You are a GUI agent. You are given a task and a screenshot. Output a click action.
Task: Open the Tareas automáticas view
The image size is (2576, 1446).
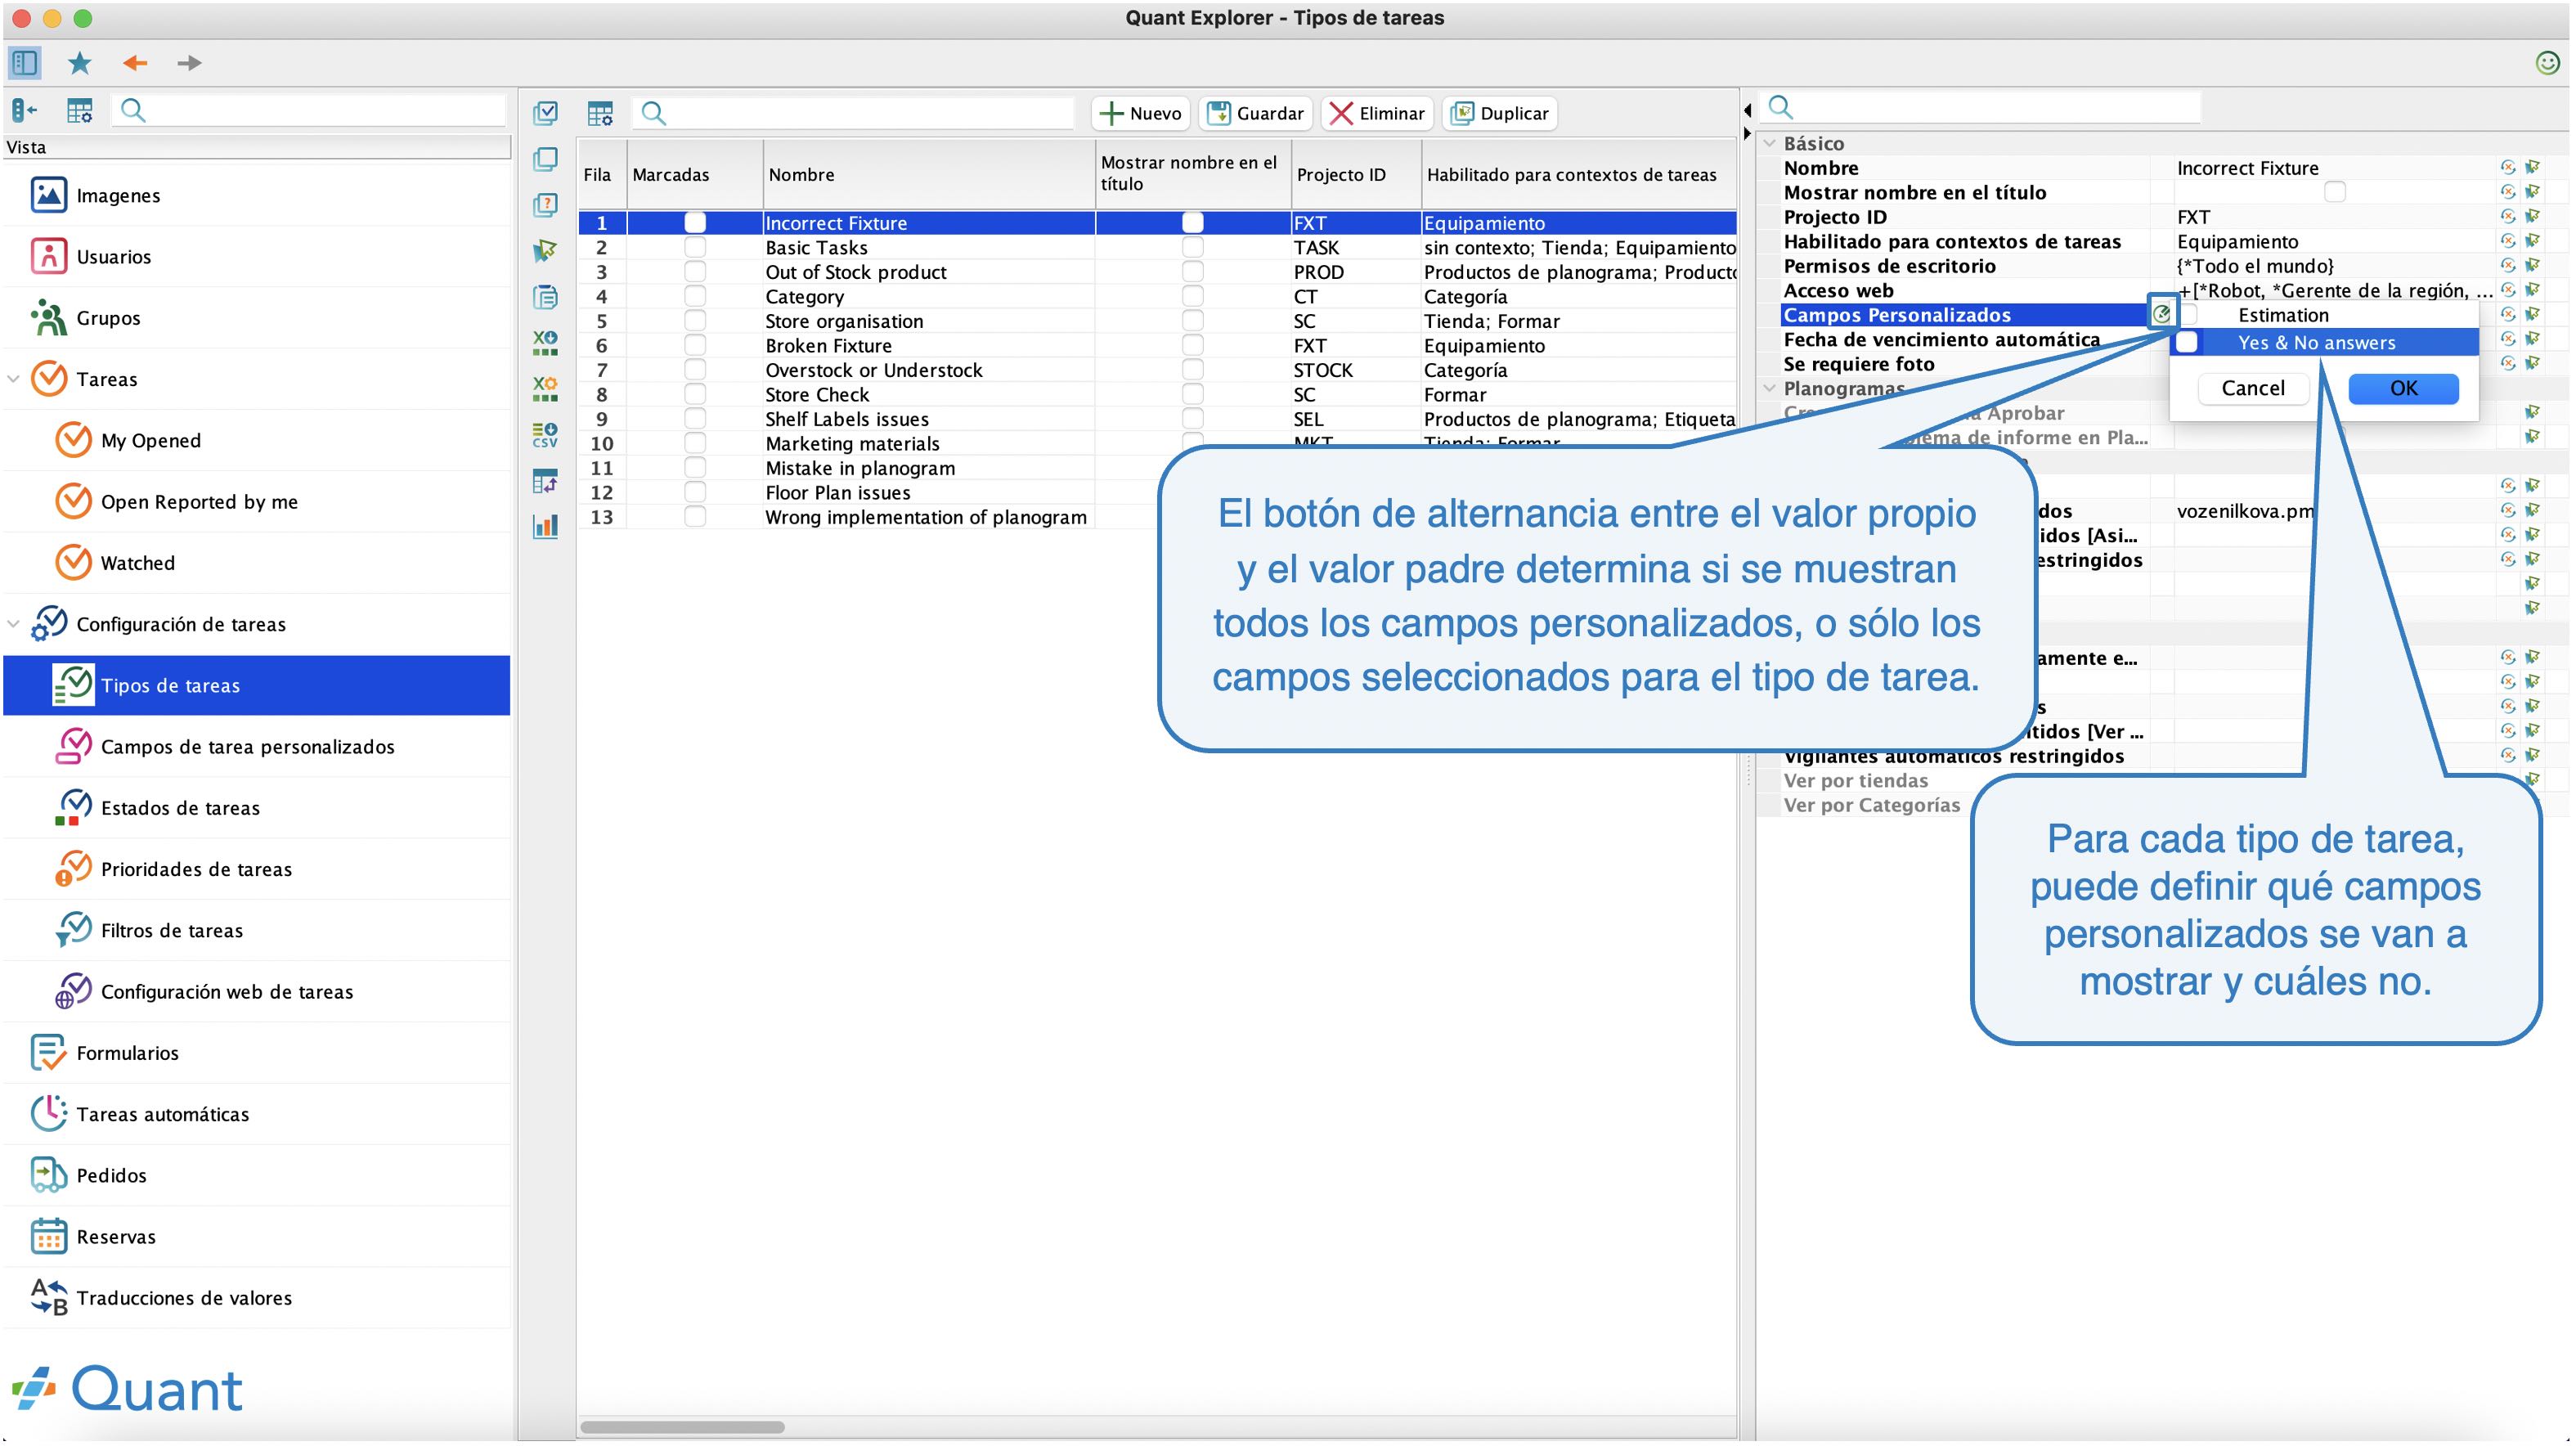coord(256,1113)
